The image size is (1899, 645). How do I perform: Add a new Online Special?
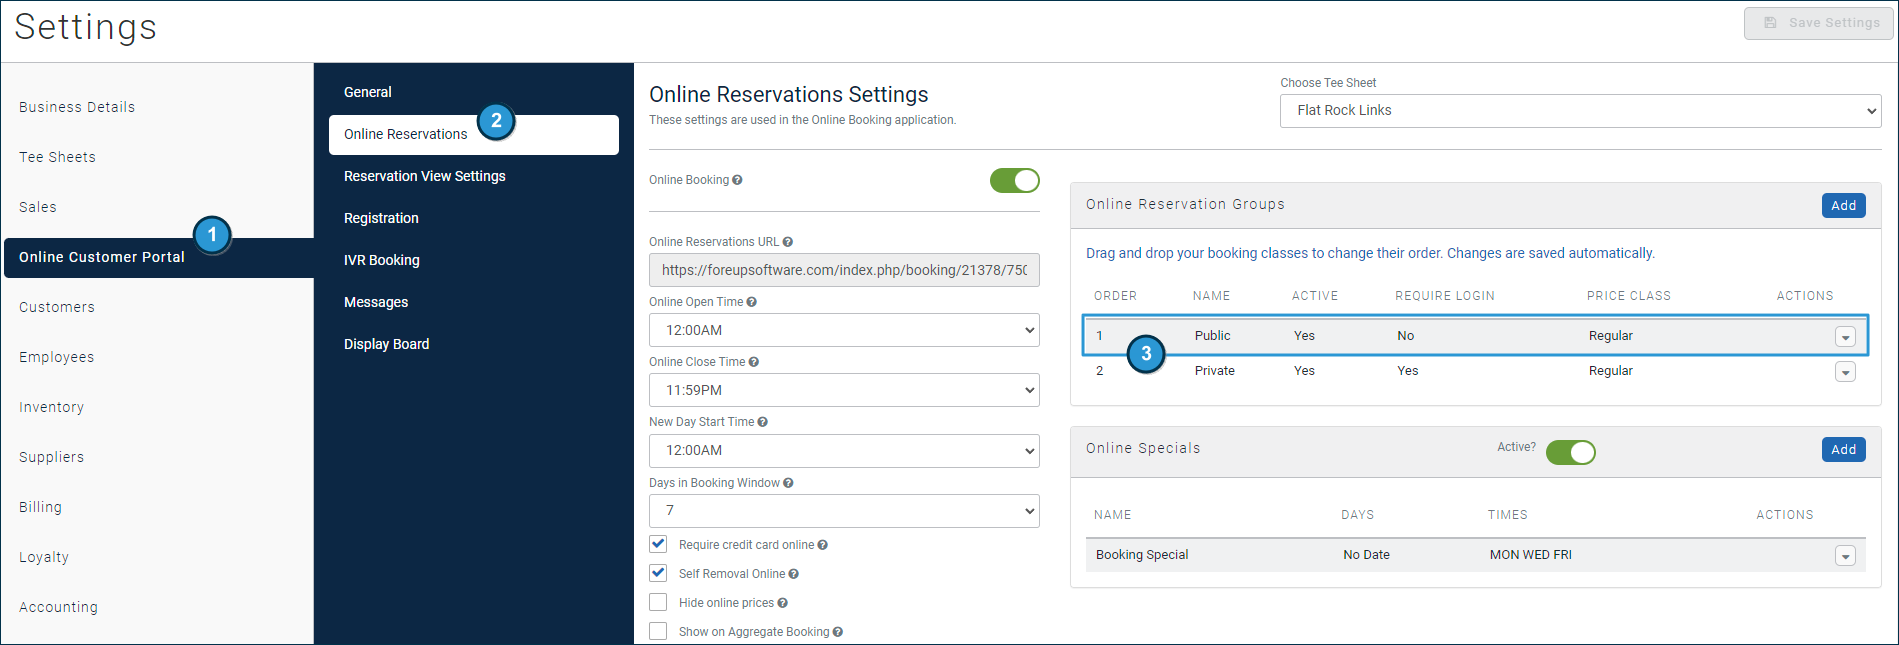click(1843, 450)
